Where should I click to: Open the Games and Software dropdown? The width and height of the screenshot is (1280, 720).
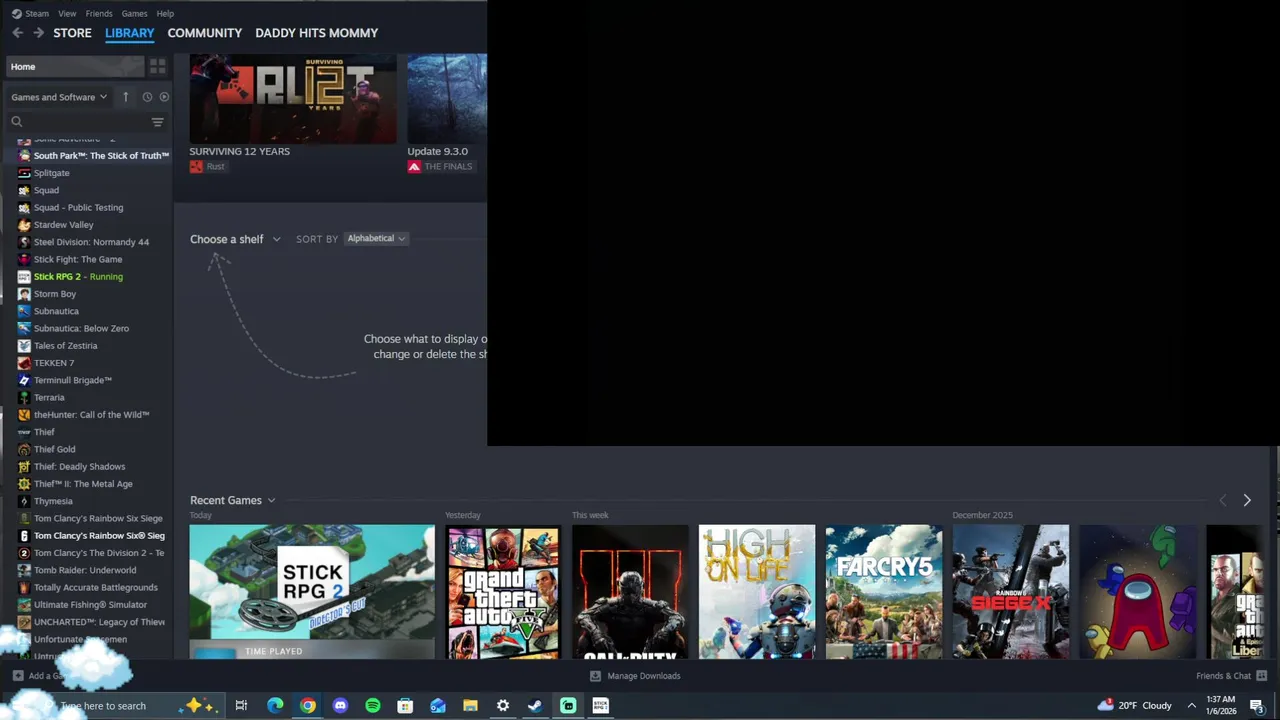[x=59, y=97]
